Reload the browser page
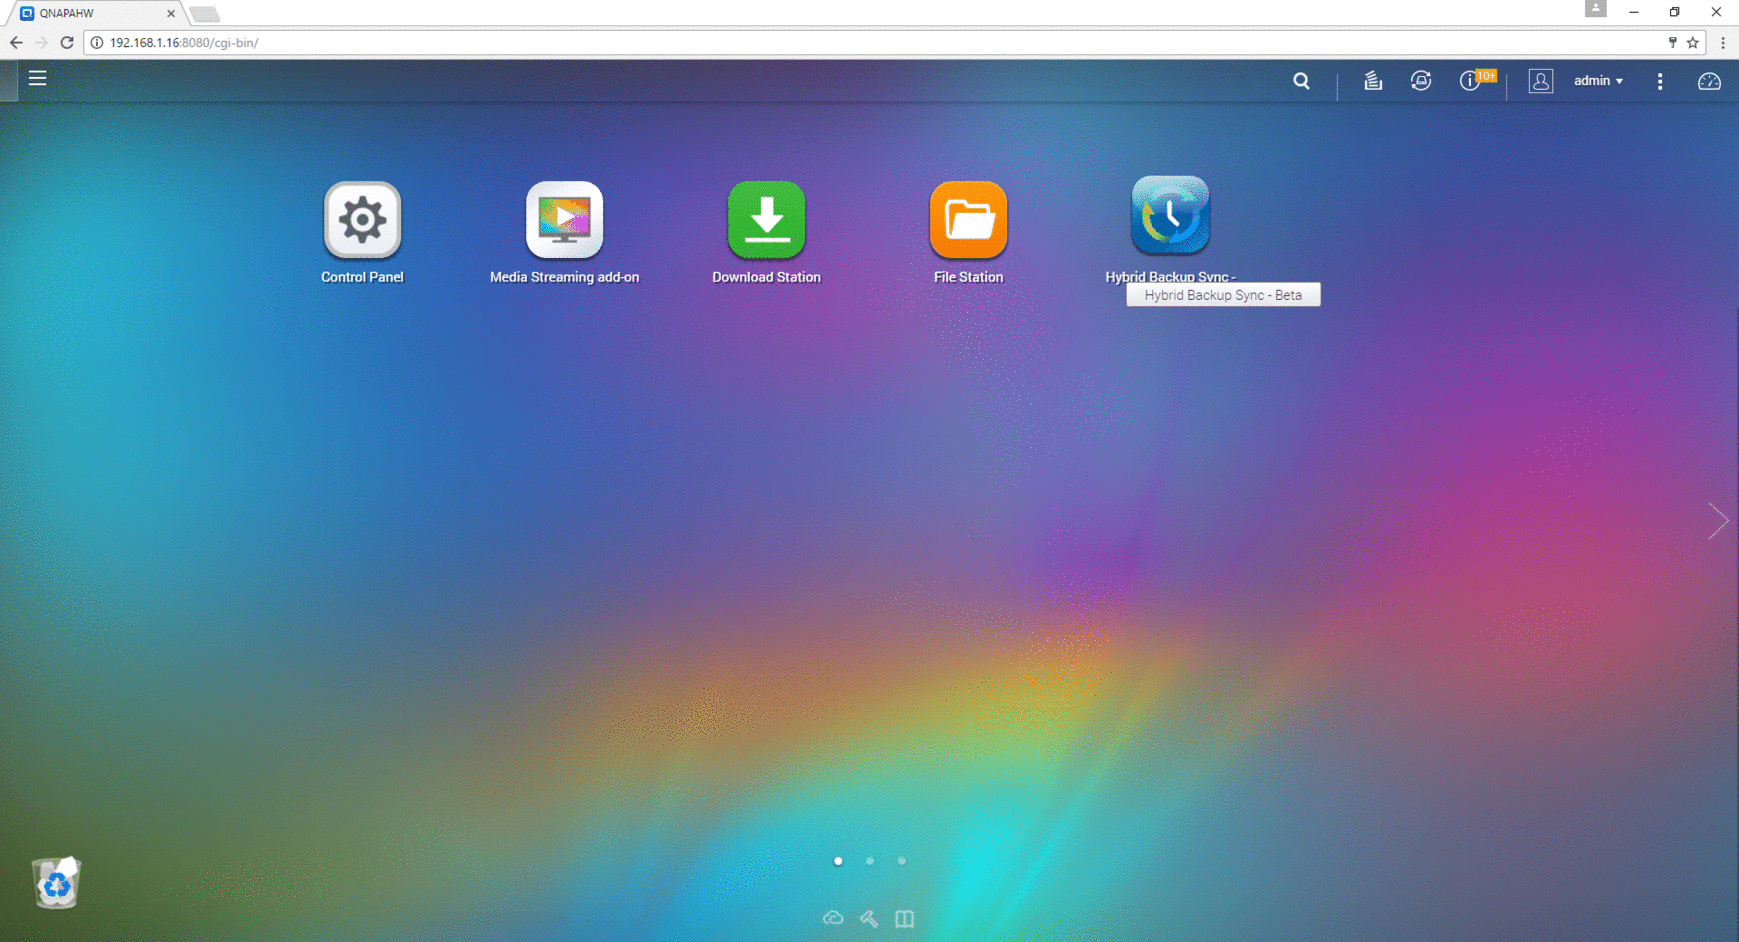 coord(67,42)
